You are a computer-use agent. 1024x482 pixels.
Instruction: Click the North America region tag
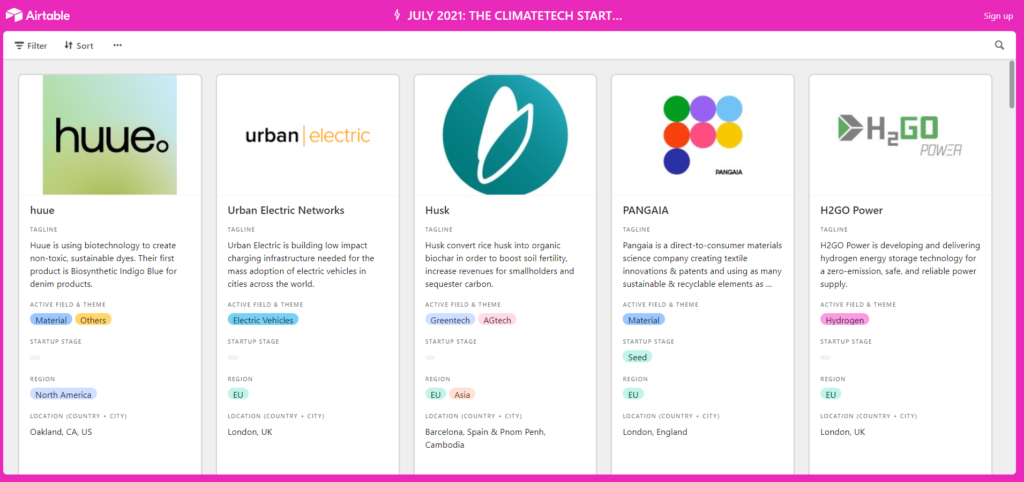click(63, 394)
